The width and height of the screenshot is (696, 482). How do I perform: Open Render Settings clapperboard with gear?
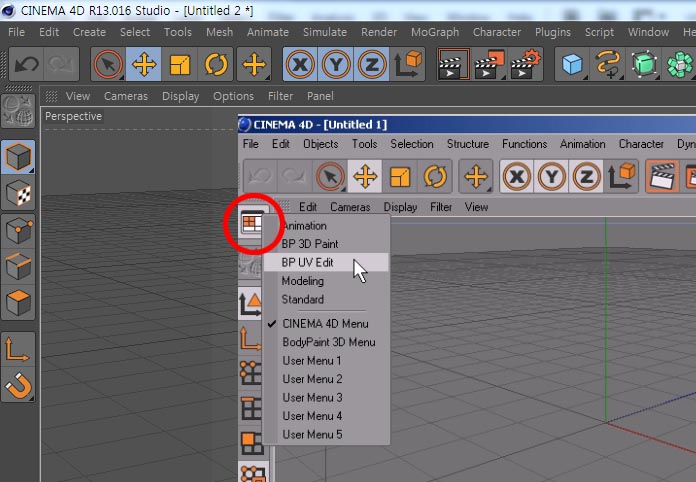tap(526, 65)
